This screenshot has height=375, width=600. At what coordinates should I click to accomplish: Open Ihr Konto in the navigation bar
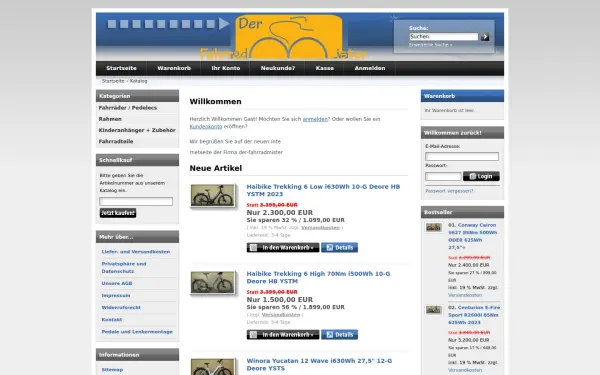[226, 68]
